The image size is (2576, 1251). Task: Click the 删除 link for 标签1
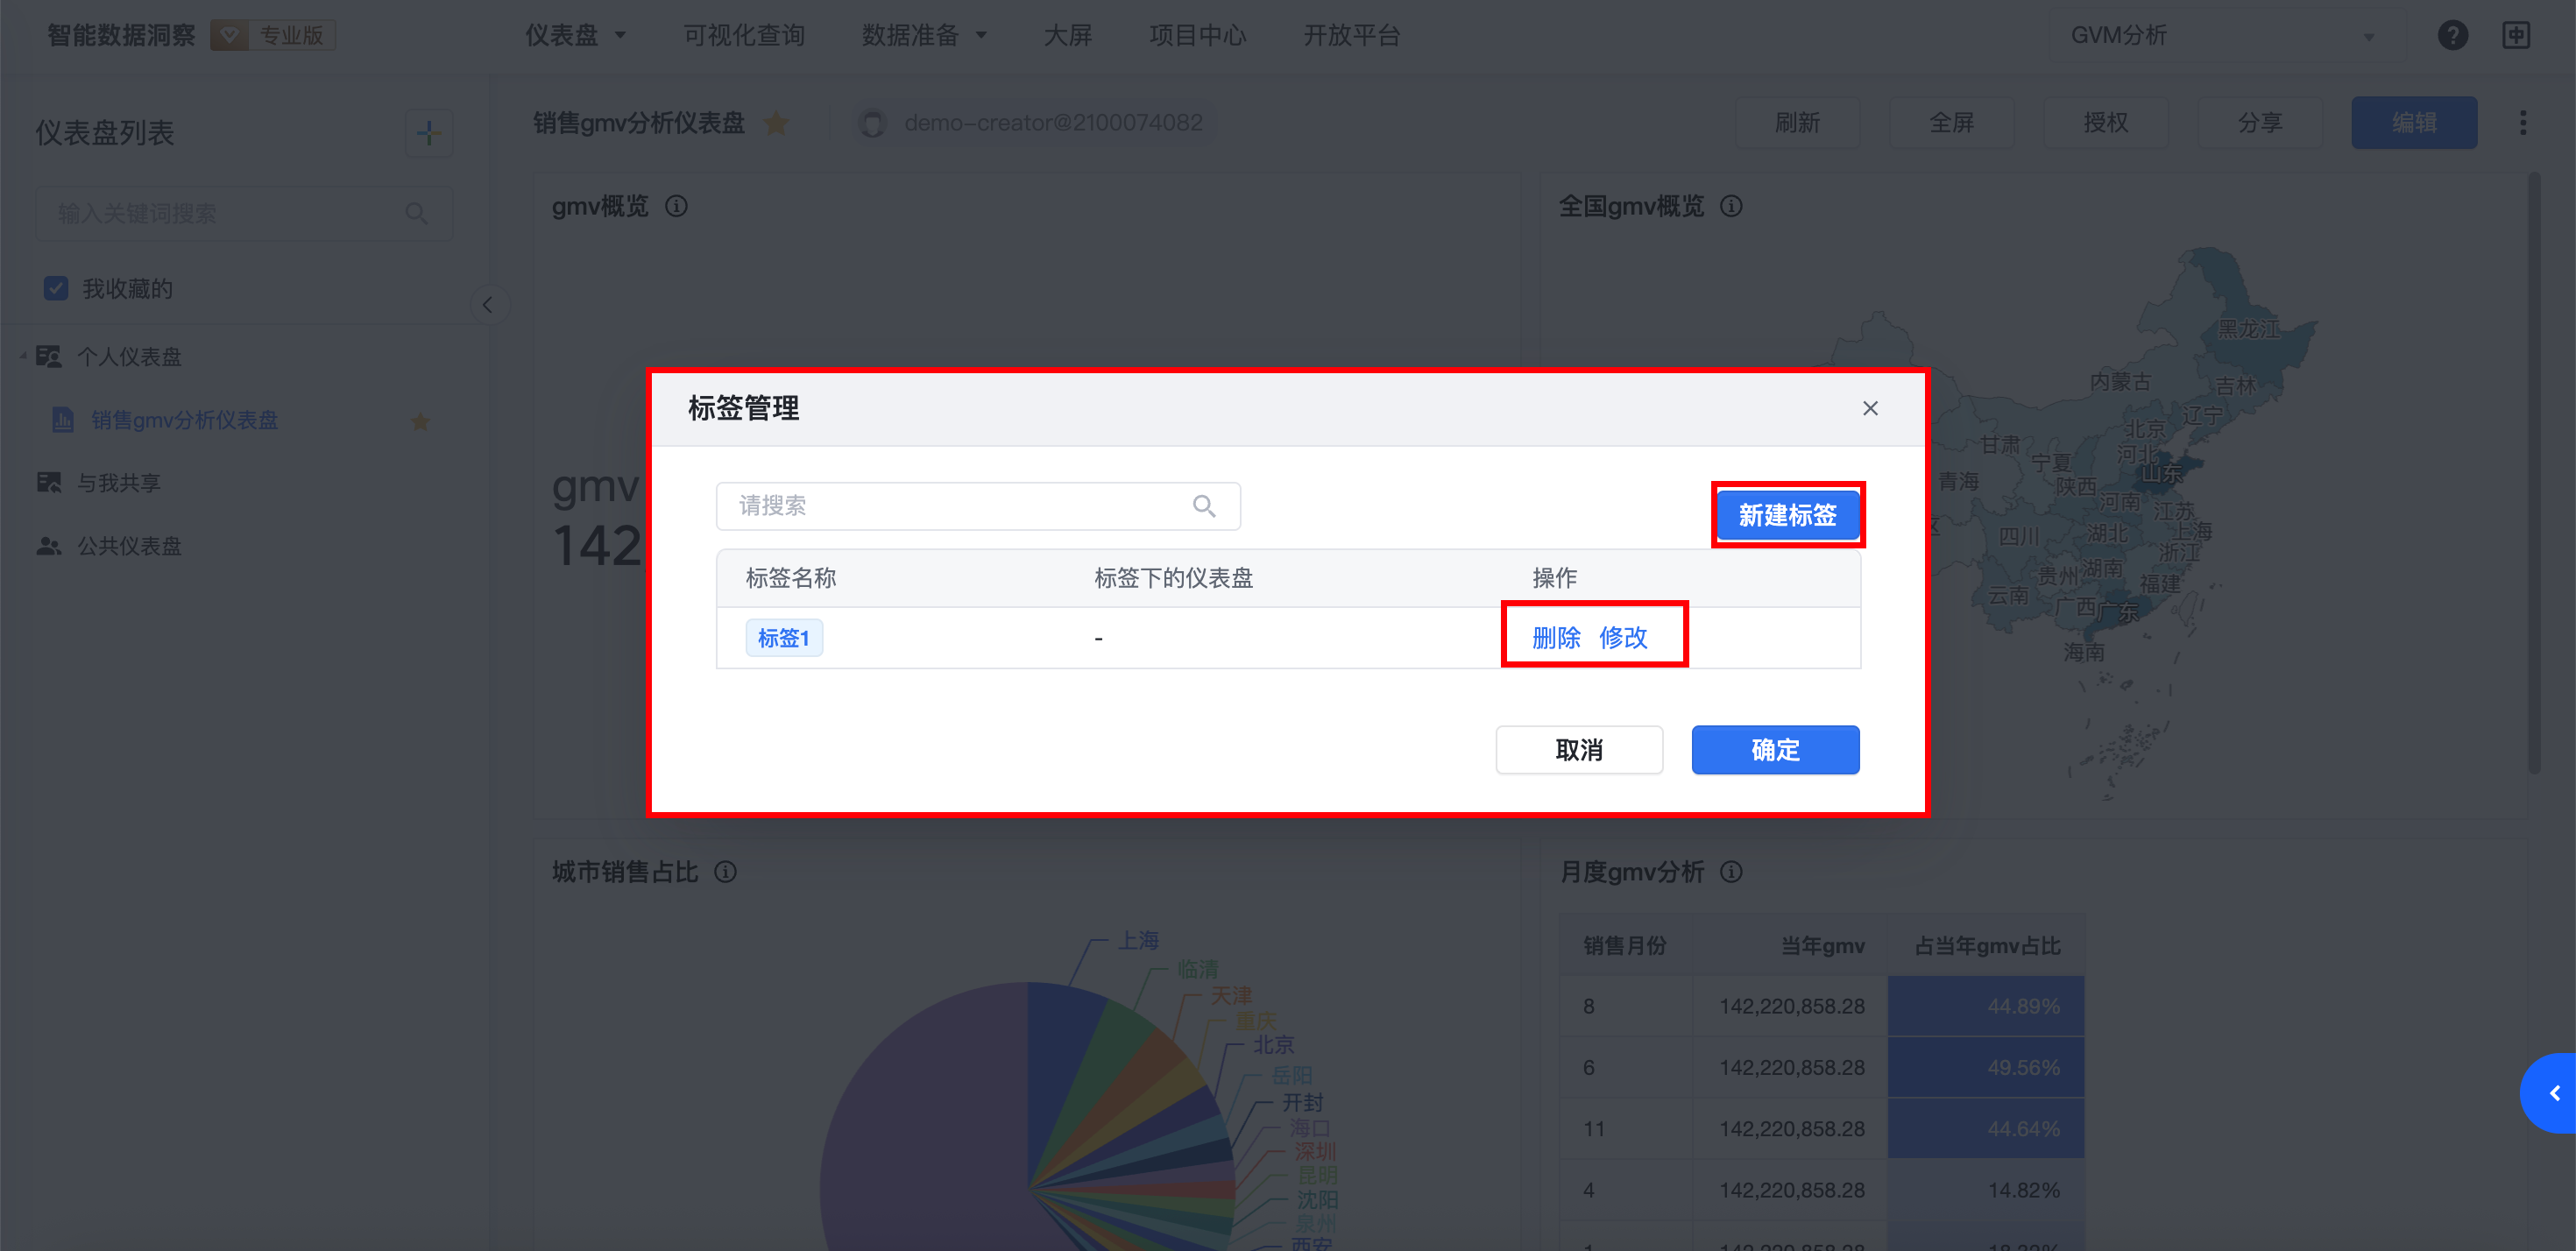point(1556,637)
